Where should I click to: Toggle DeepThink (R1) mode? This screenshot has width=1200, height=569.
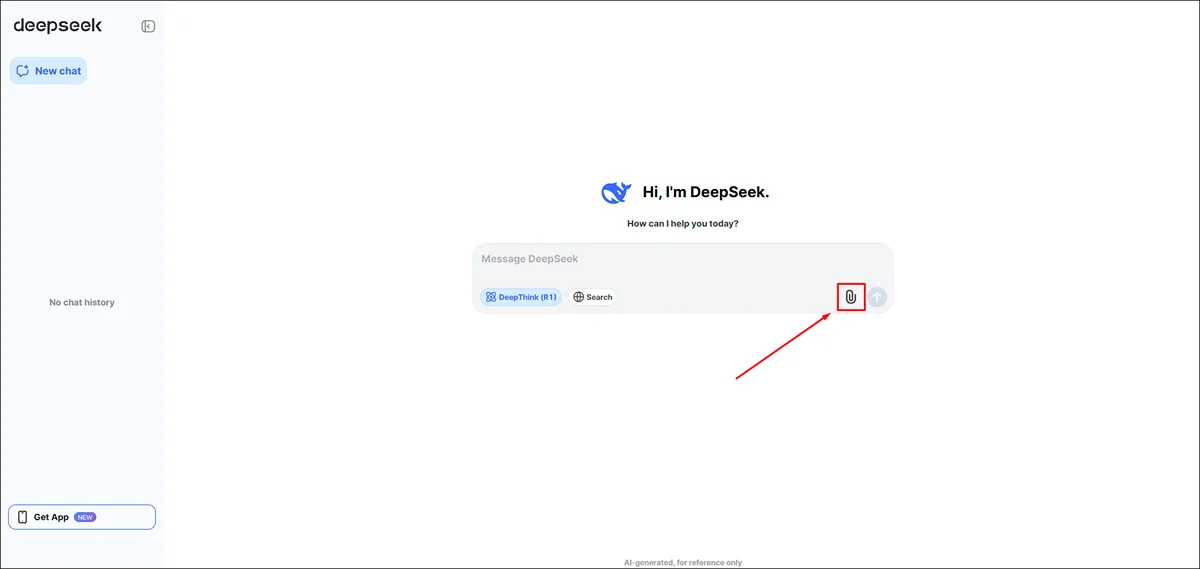521,297
